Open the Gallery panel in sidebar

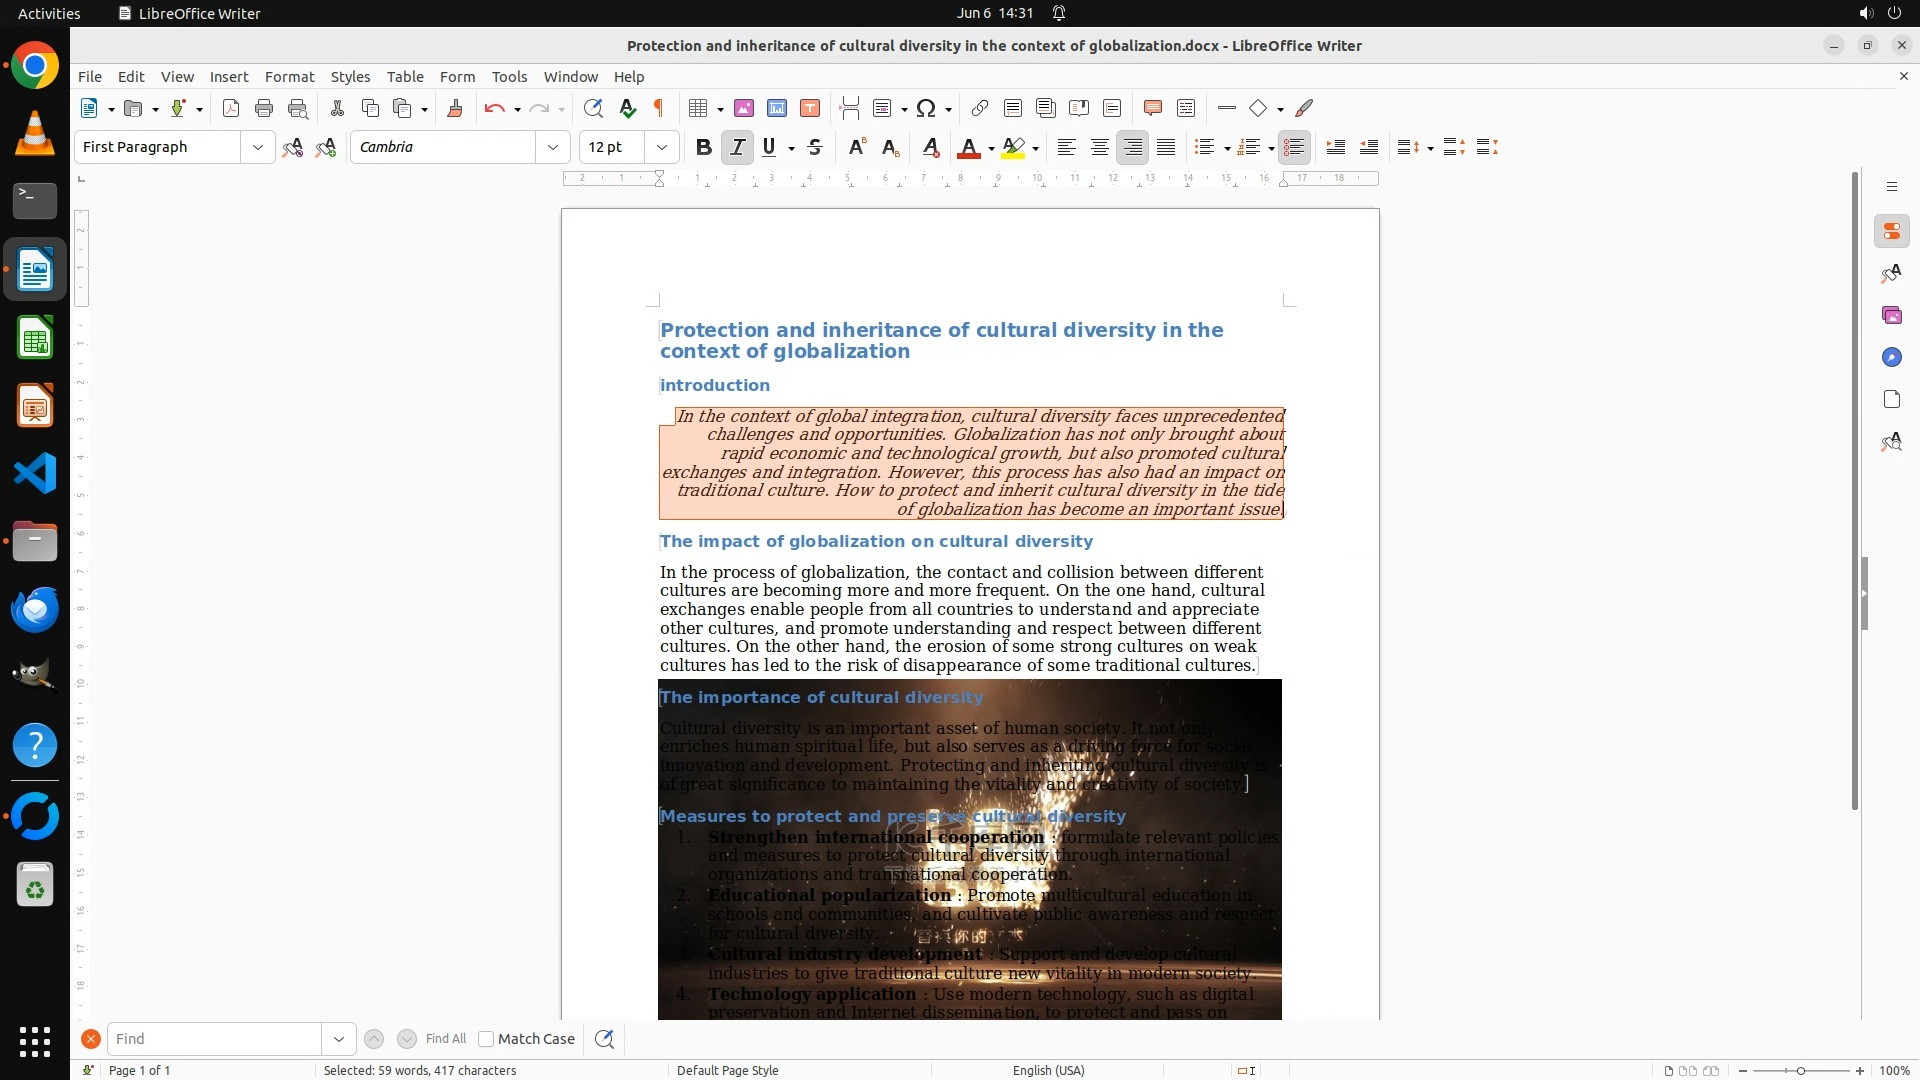(1891, 316)
